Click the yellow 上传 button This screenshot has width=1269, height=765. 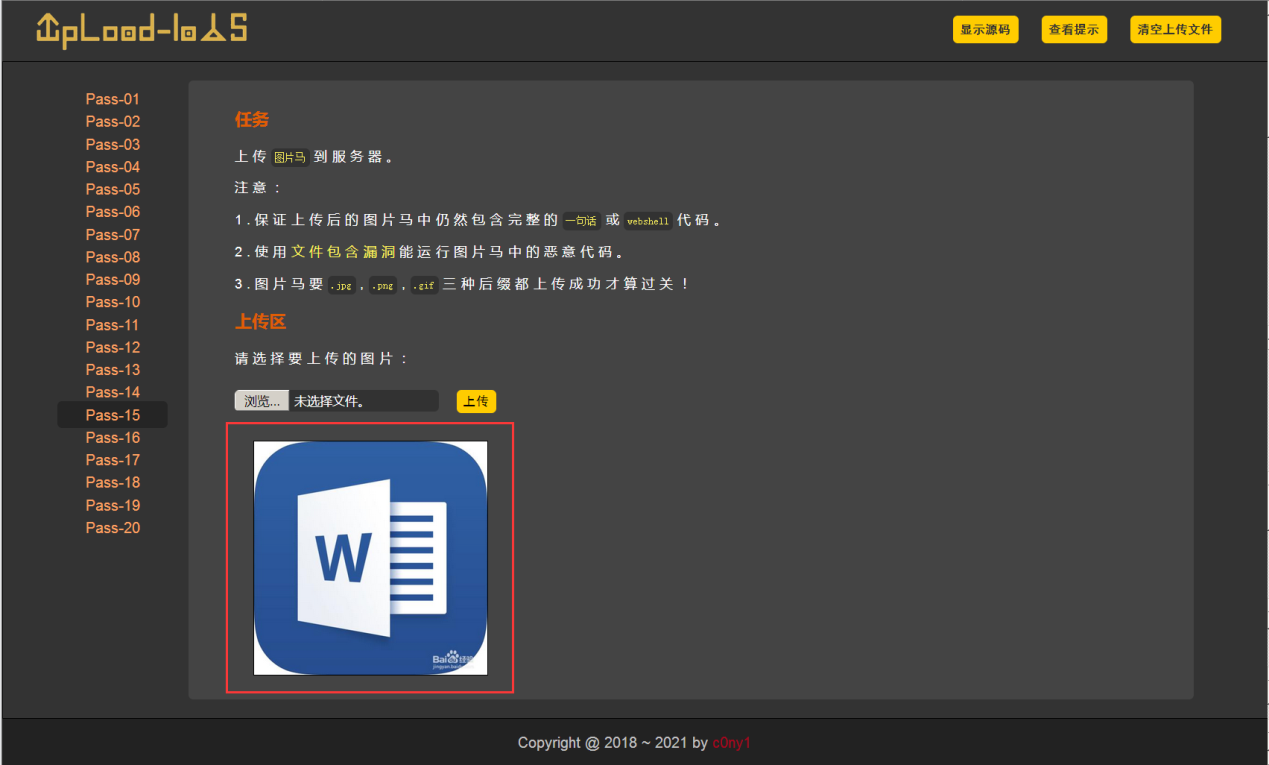(x=476, y=401)
